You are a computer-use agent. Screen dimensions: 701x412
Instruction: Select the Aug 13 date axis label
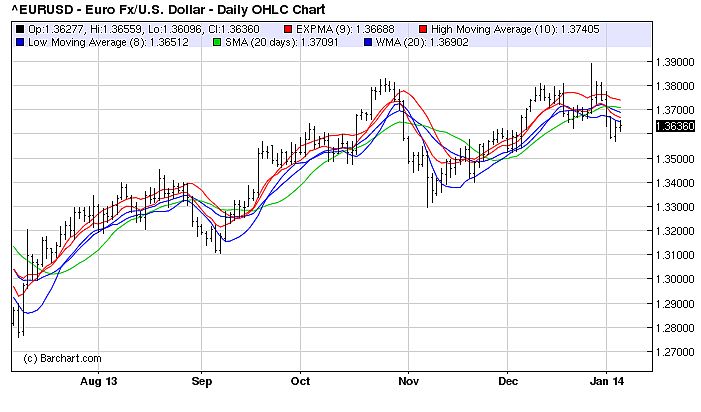[93, 382]
